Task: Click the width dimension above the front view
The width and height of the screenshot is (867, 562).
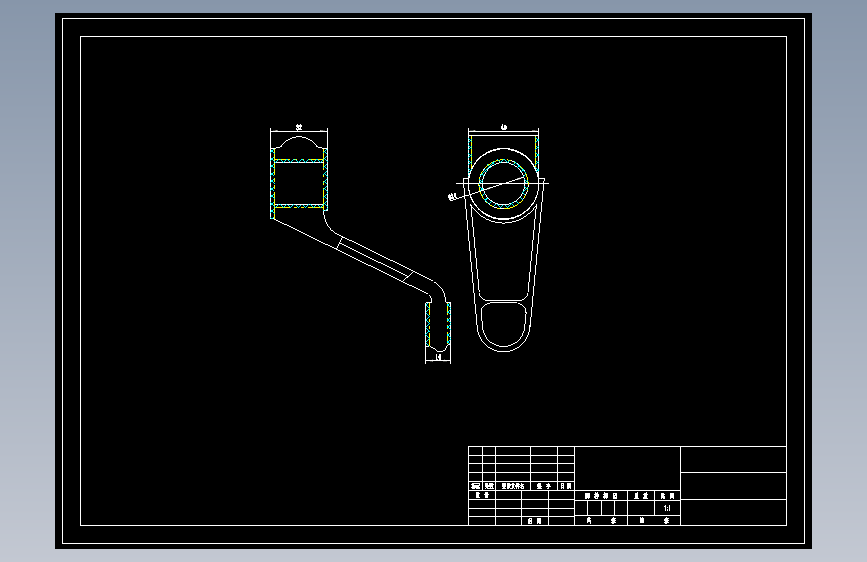Action: (x=504, y=127)
